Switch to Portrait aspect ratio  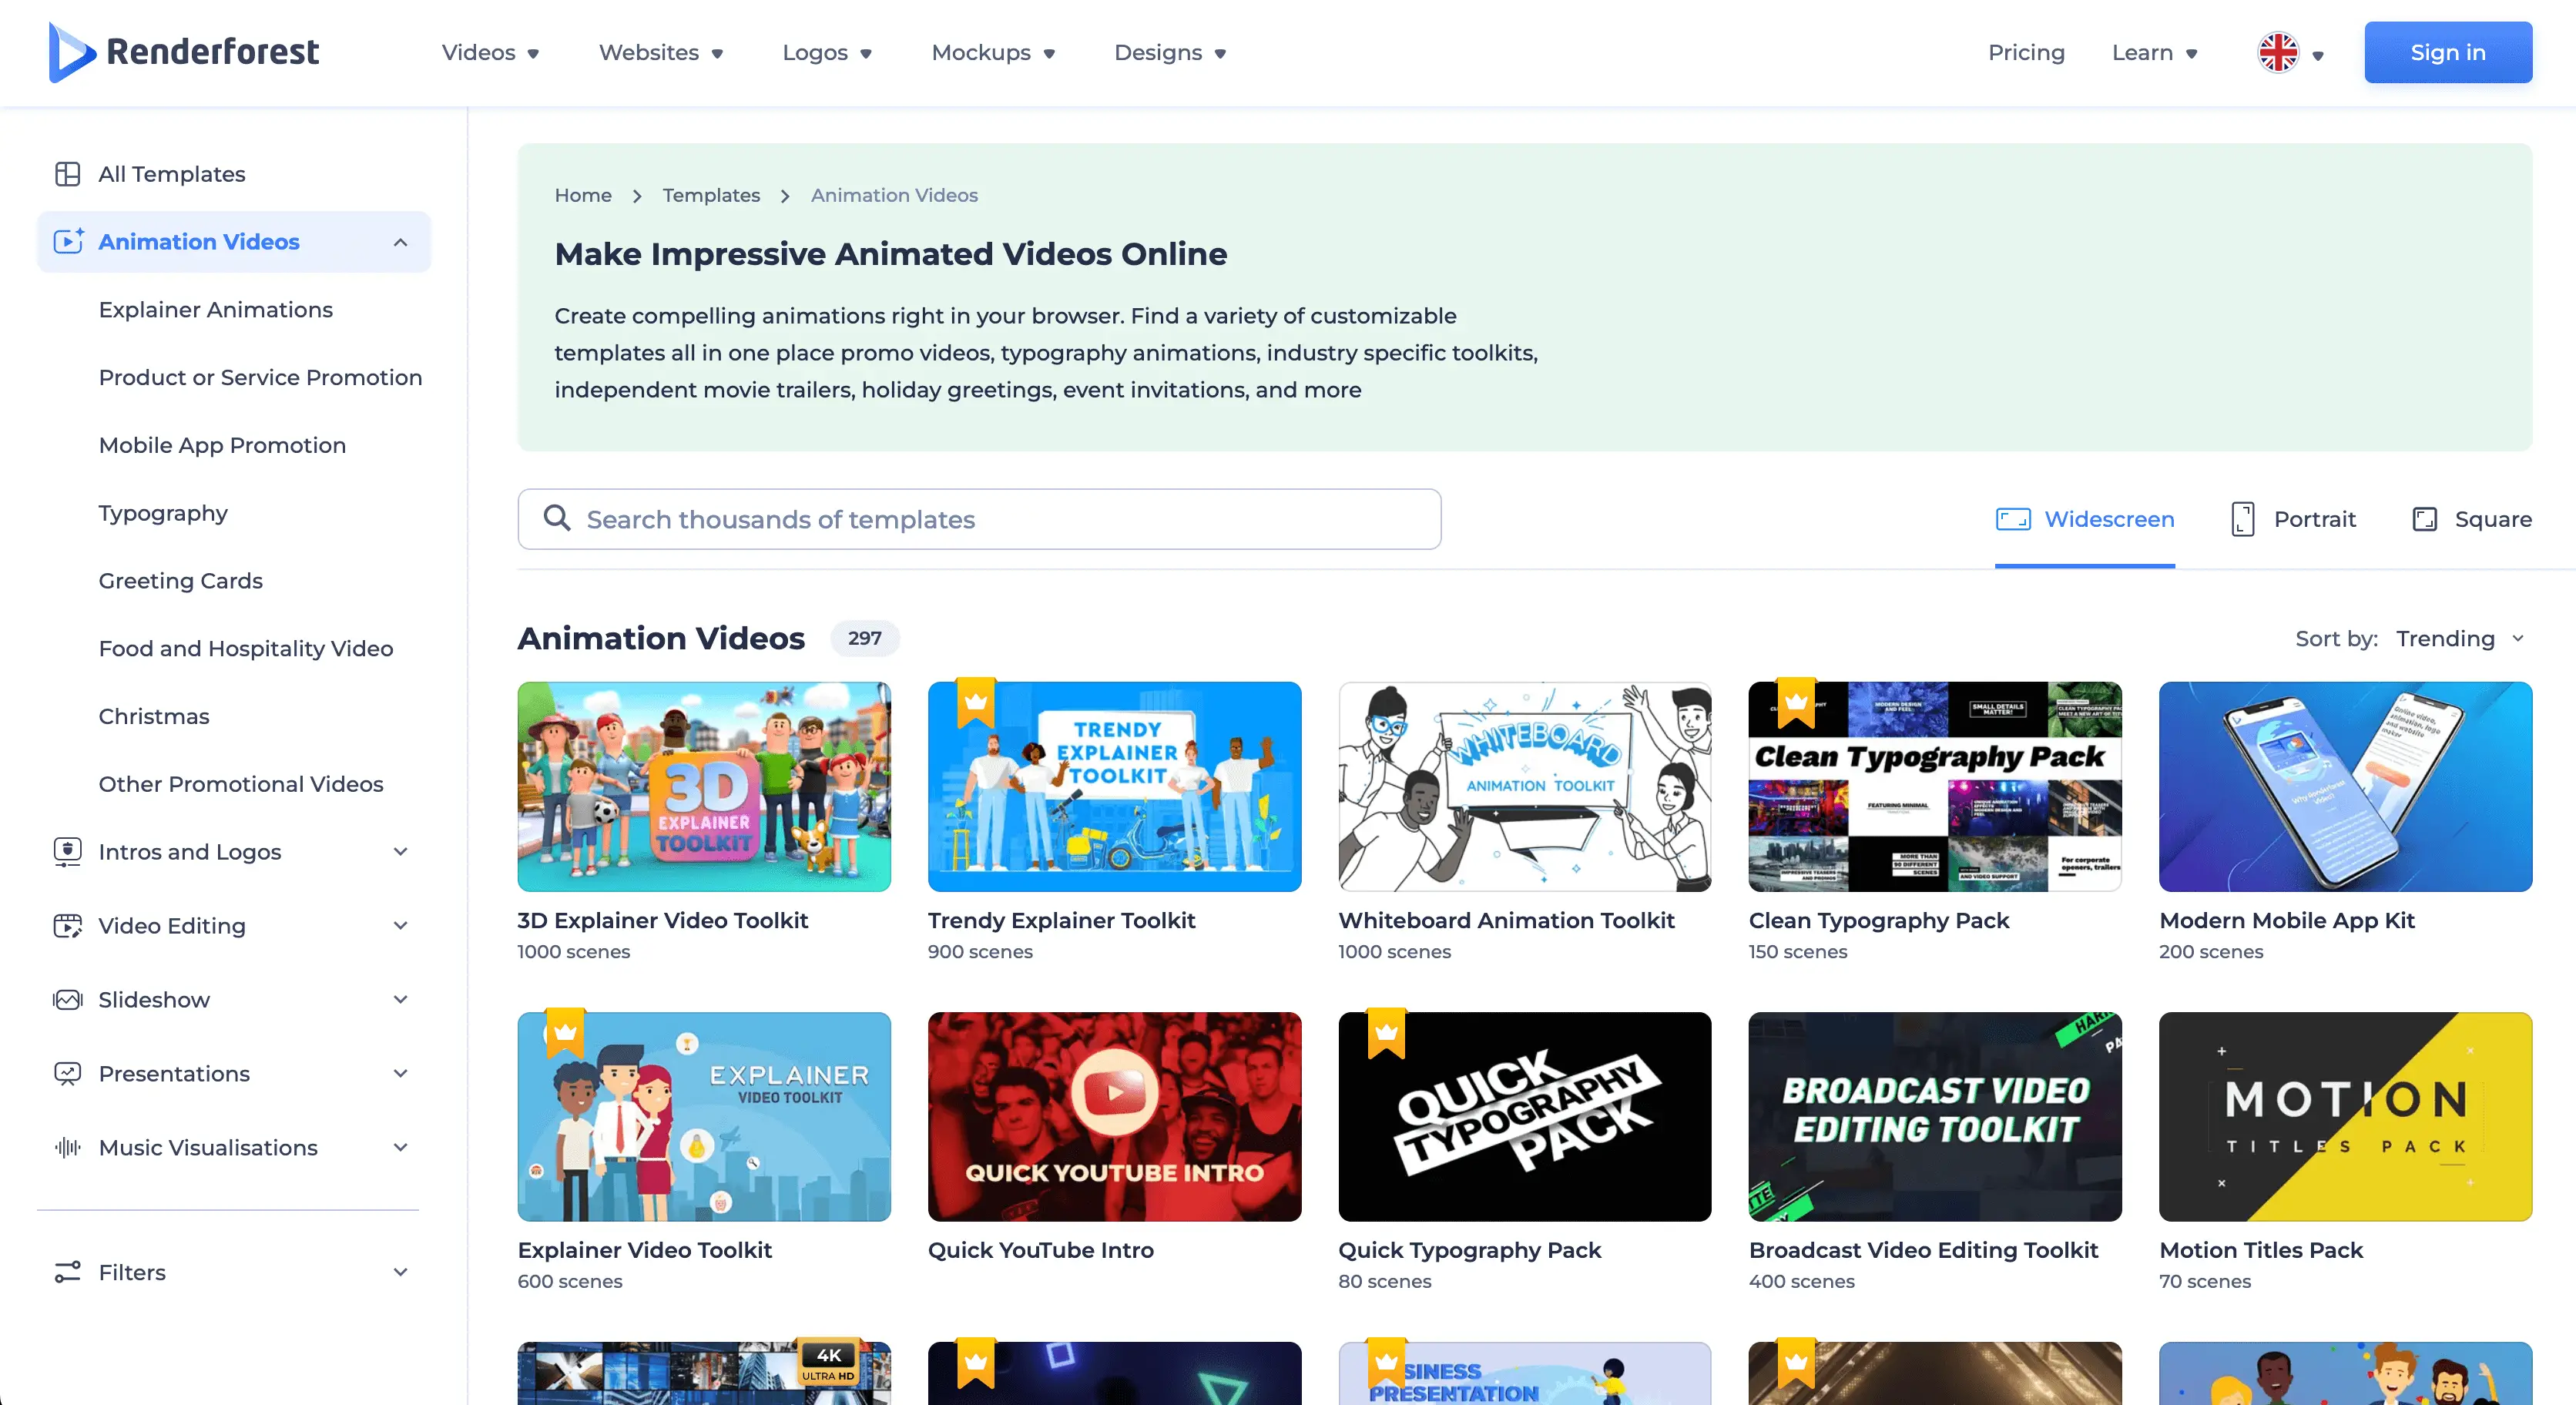pos(2293,519)
